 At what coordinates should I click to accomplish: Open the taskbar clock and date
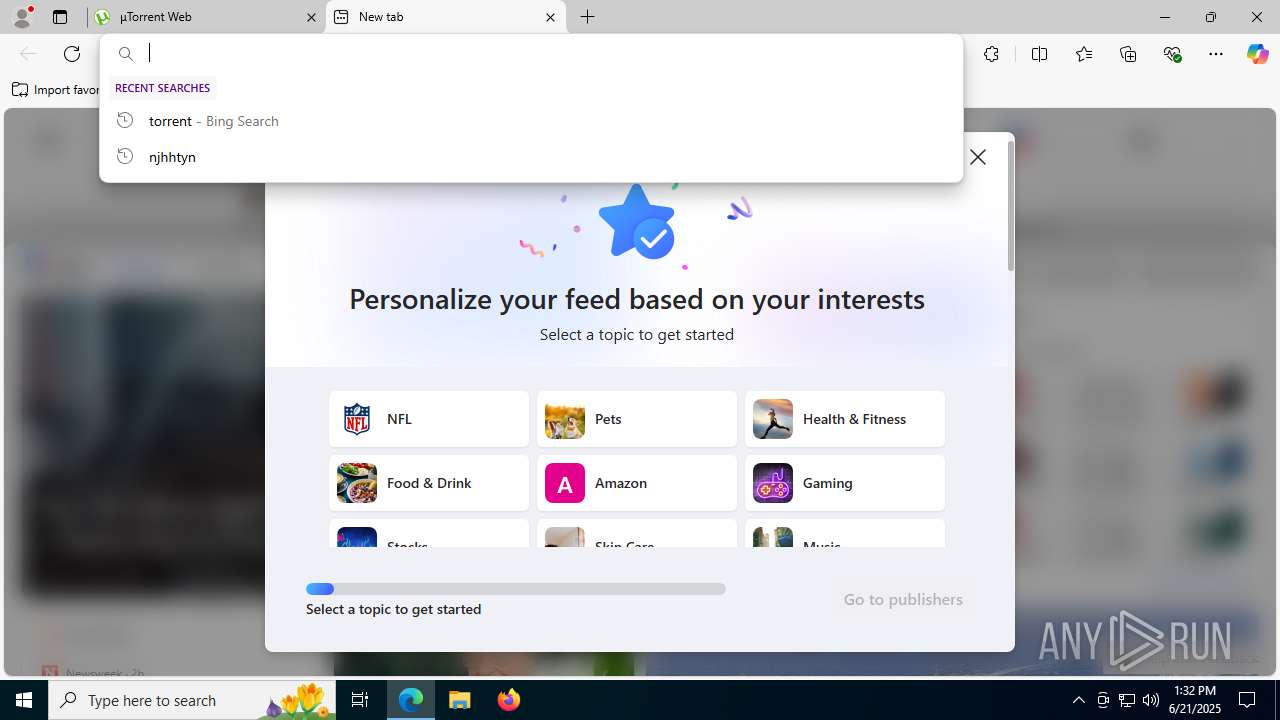pyautogui.click(x=1195, y=700)
